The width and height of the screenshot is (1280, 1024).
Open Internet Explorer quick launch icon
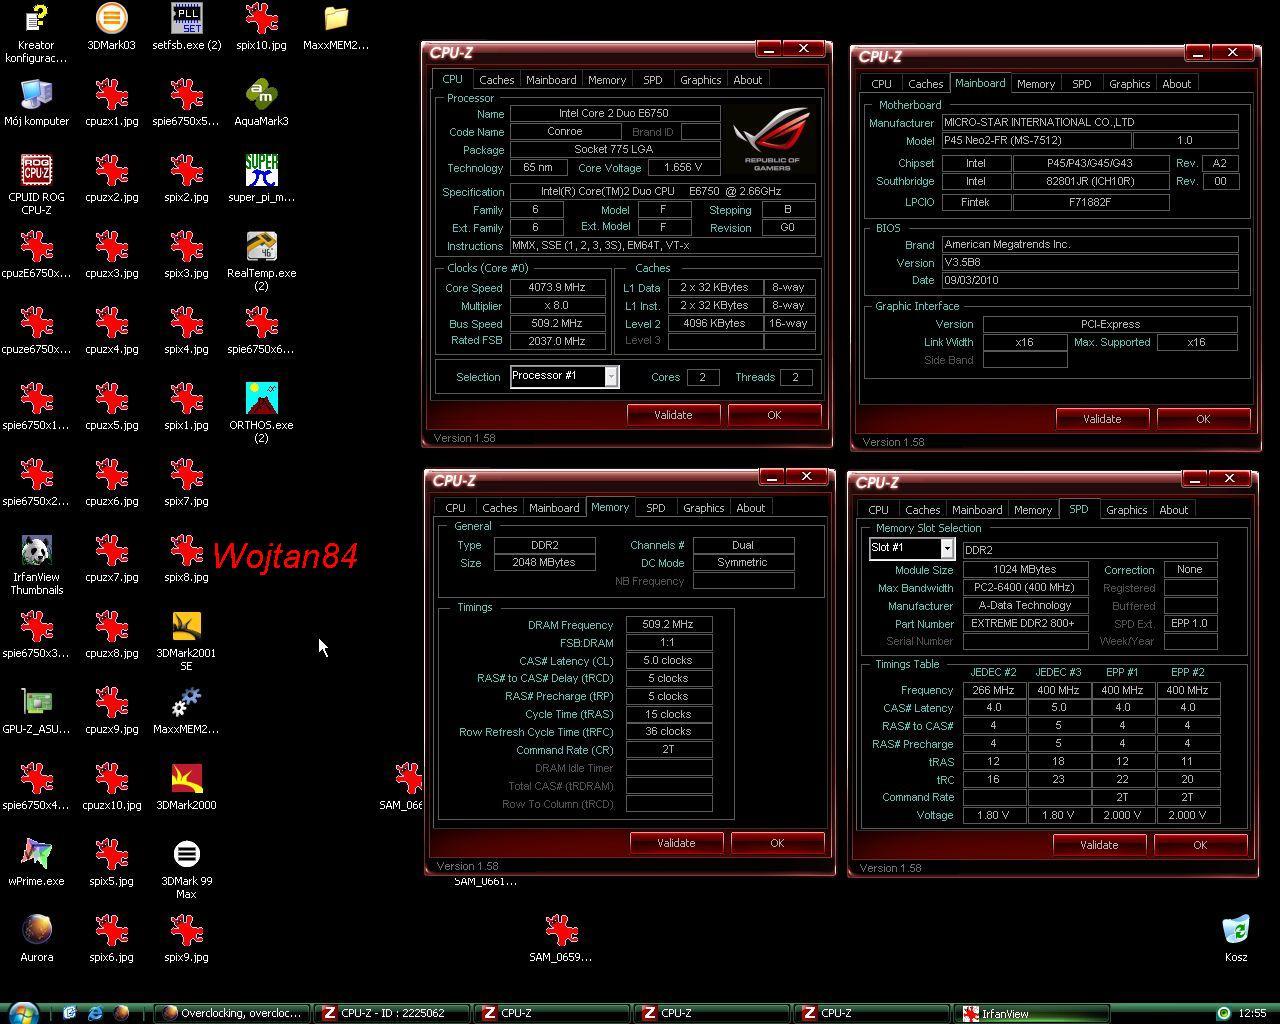pyautogui.click(x=95, y=1013)
